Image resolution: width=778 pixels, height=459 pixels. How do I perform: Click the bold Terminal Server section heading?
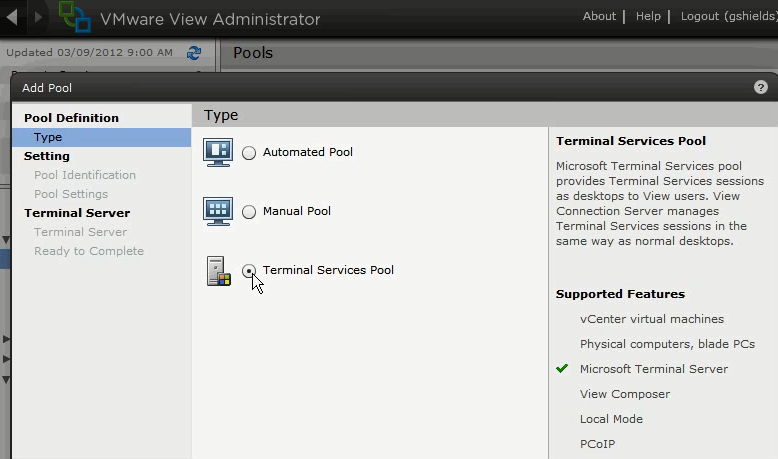pos(77,213)
